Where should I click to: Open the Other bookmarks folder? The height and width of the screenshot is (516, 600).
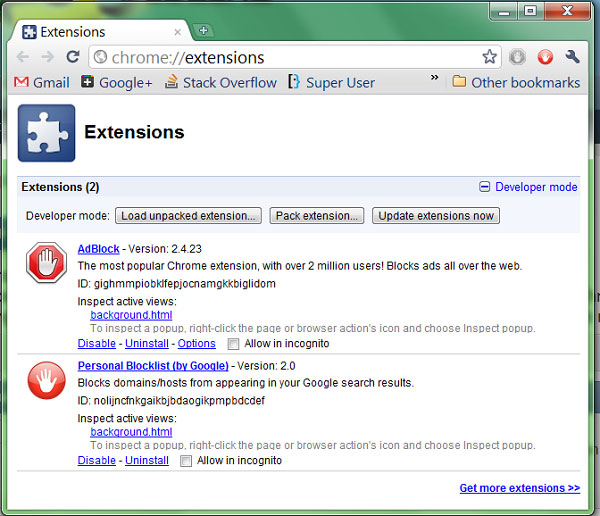[x=516, y=83]
